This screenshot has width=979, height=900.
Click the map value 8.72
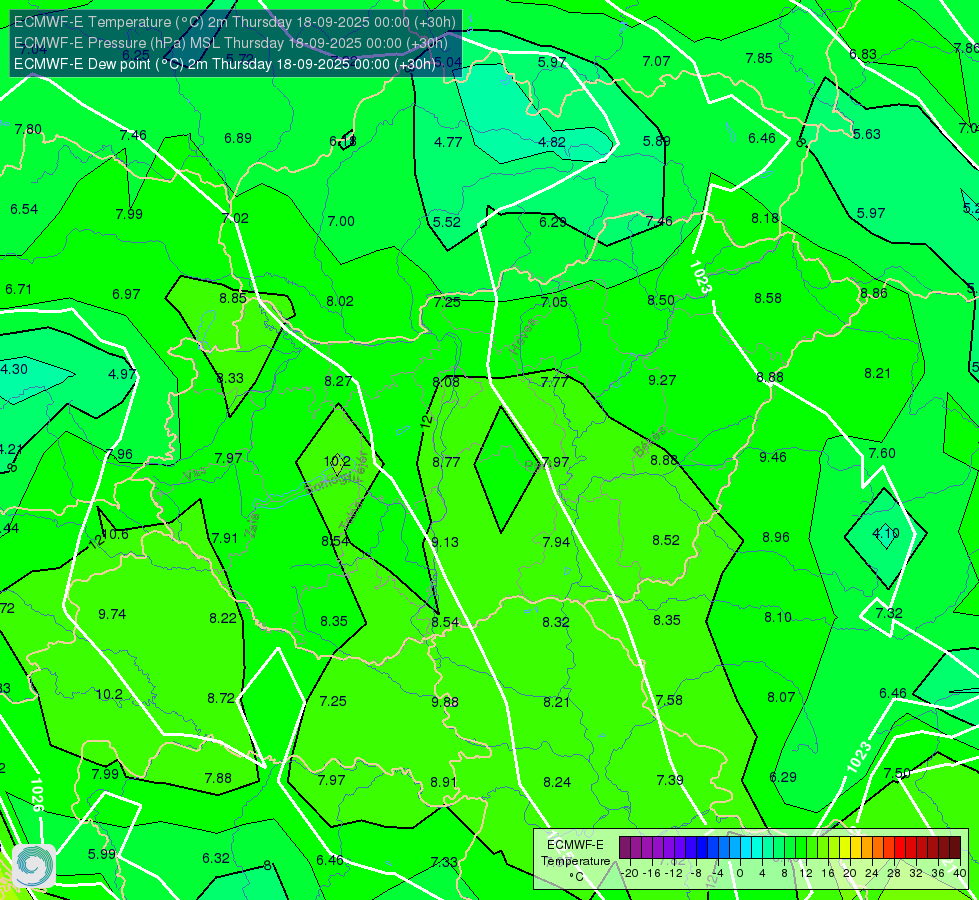[221, 698]
